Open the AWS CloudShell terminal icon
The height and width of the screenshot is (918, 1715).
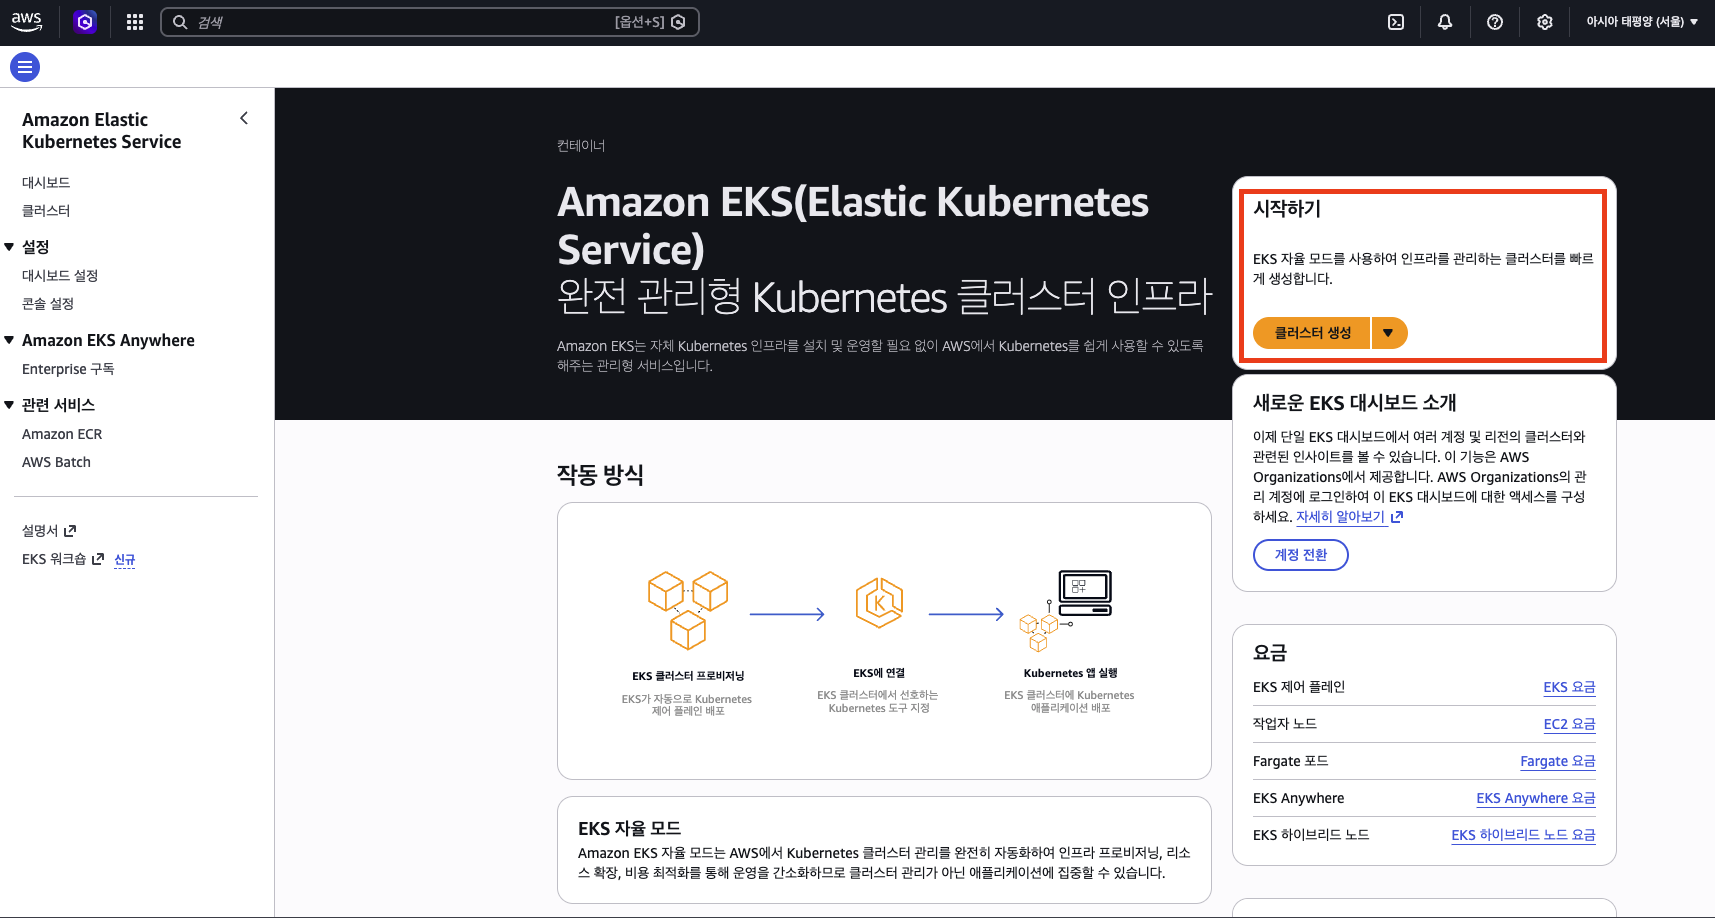click(x=1396, y=21)
